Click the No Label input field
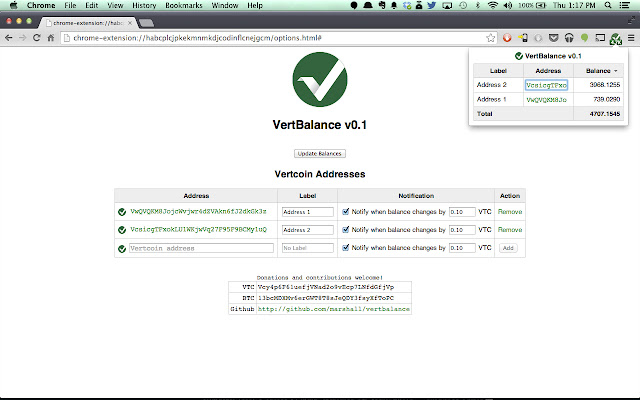Image resolution: width=640 pixels, height=400 pixels. click(308, 248)
